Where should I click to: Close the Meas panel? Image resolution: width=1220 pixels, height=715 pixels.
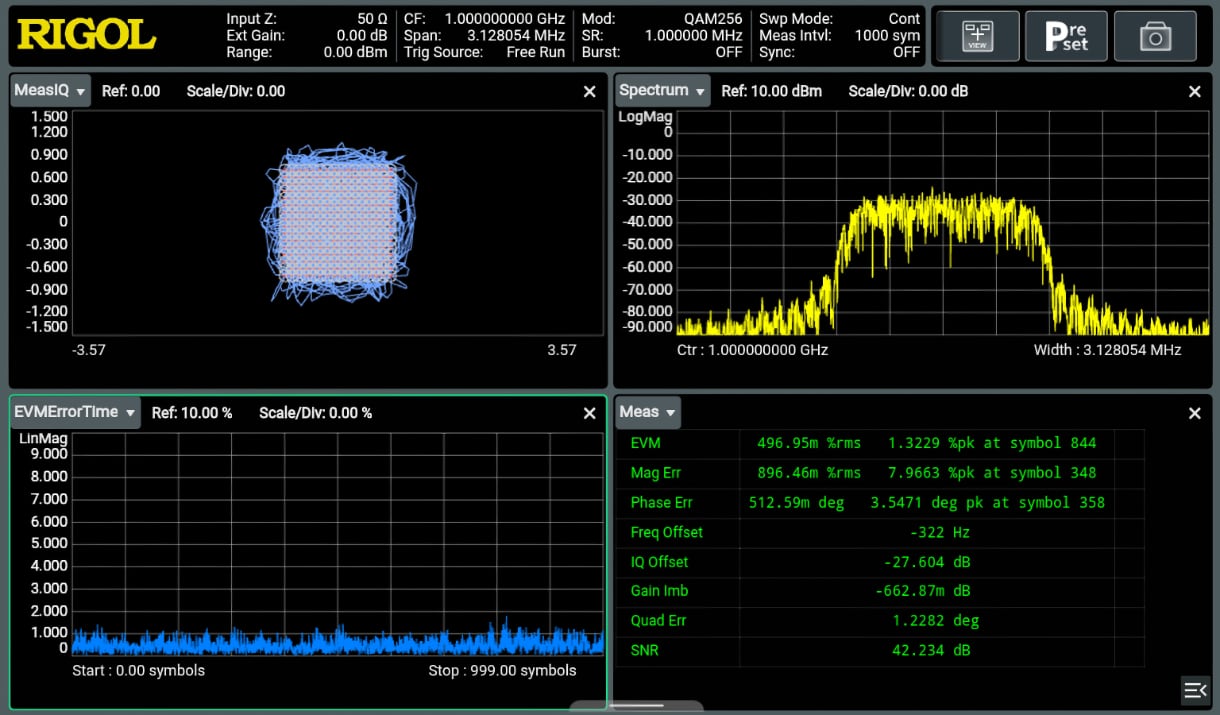click(1194, 413)
